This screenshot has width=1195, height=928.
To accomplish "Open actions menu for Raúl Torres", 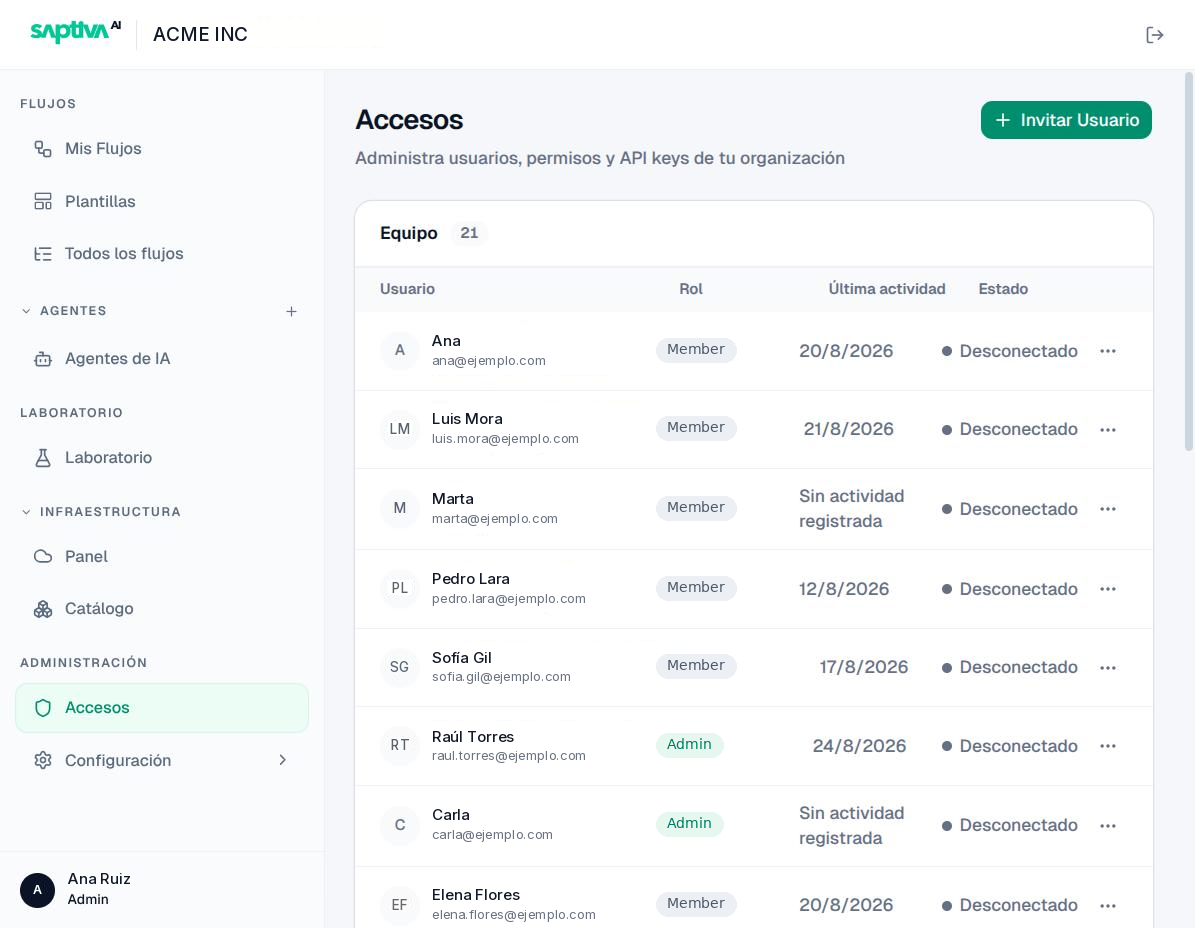I will (1107, 746).
